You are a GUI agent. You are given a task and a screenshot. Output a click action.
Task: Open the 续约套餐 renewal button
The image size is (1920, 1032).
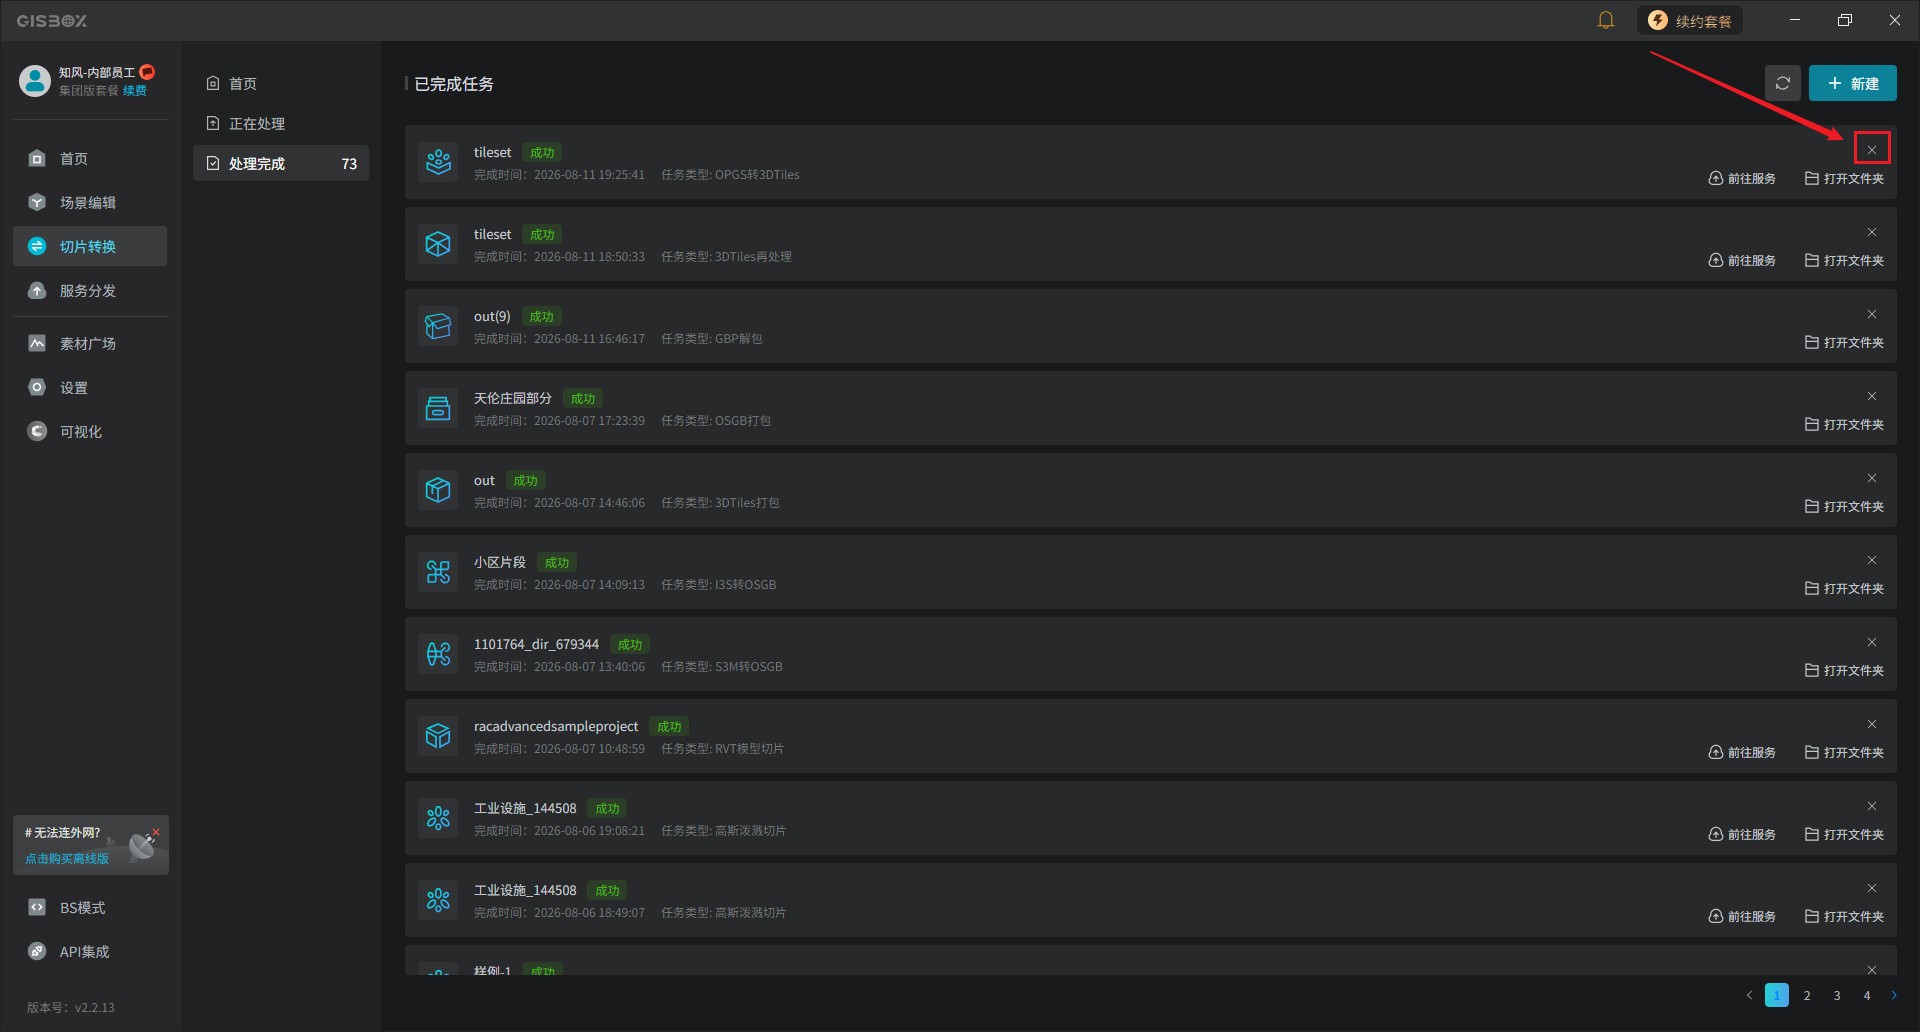pyautogui.click(x=1690, y=20)
